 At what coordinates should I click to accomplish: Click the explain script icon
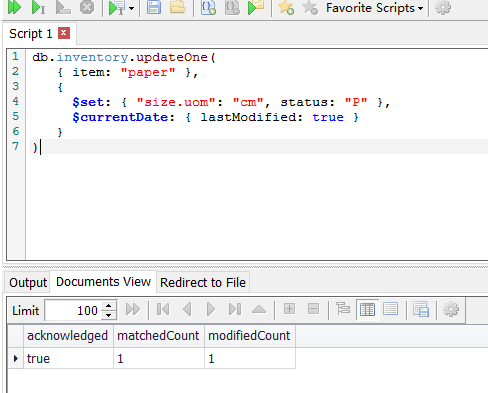tap(63, 7)
